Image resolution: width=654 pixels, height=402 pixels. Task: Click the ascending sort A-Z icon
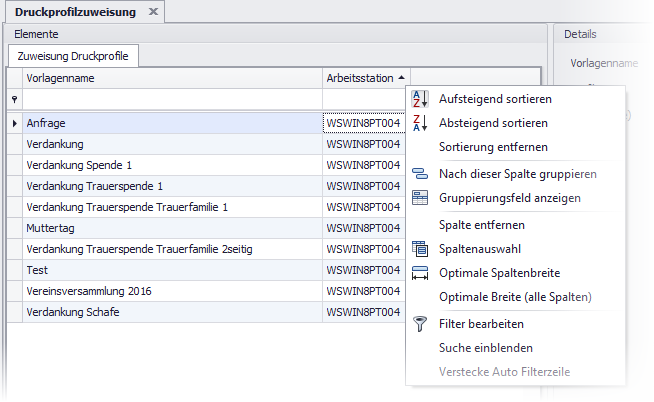421,99
